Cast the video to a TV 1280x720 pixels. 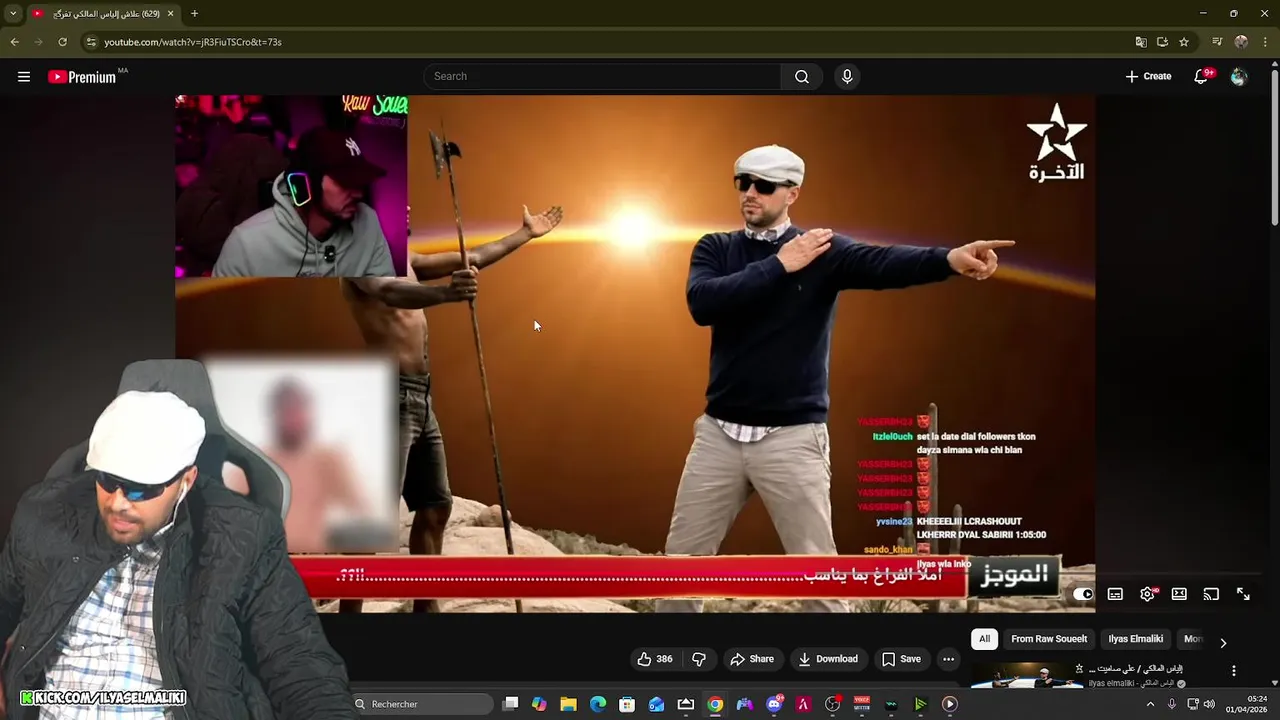pyautogui.click(x=1211, y=594)
